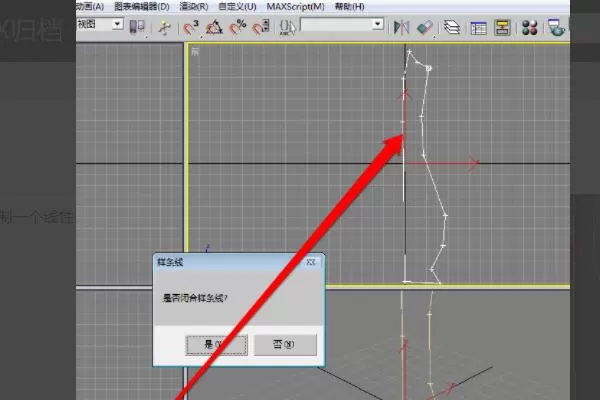Screen dimensions: 600x400
Task: Open the 帮助(H) help menu
Action: click(349, 7)
